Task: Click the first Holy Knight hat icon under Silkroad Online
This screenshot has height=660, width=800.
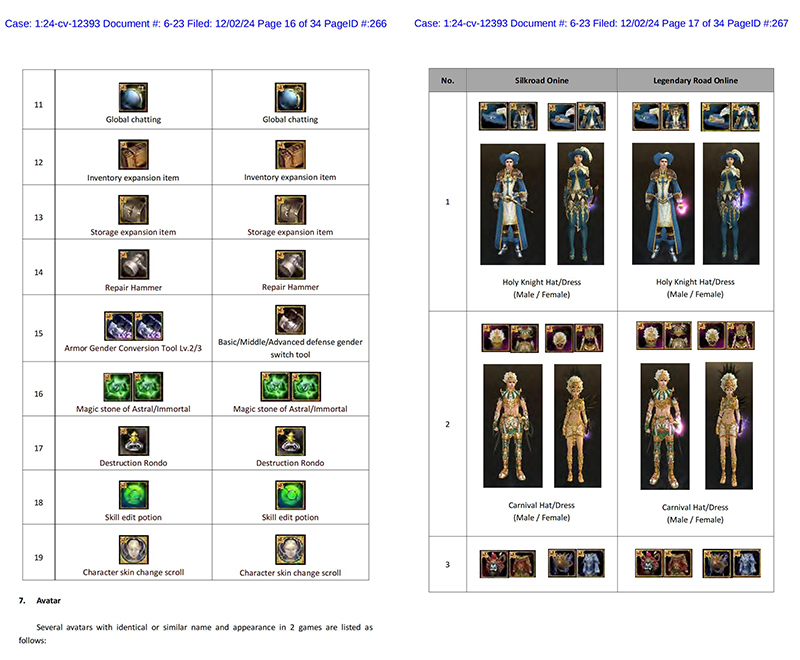Action: (494, 116)
